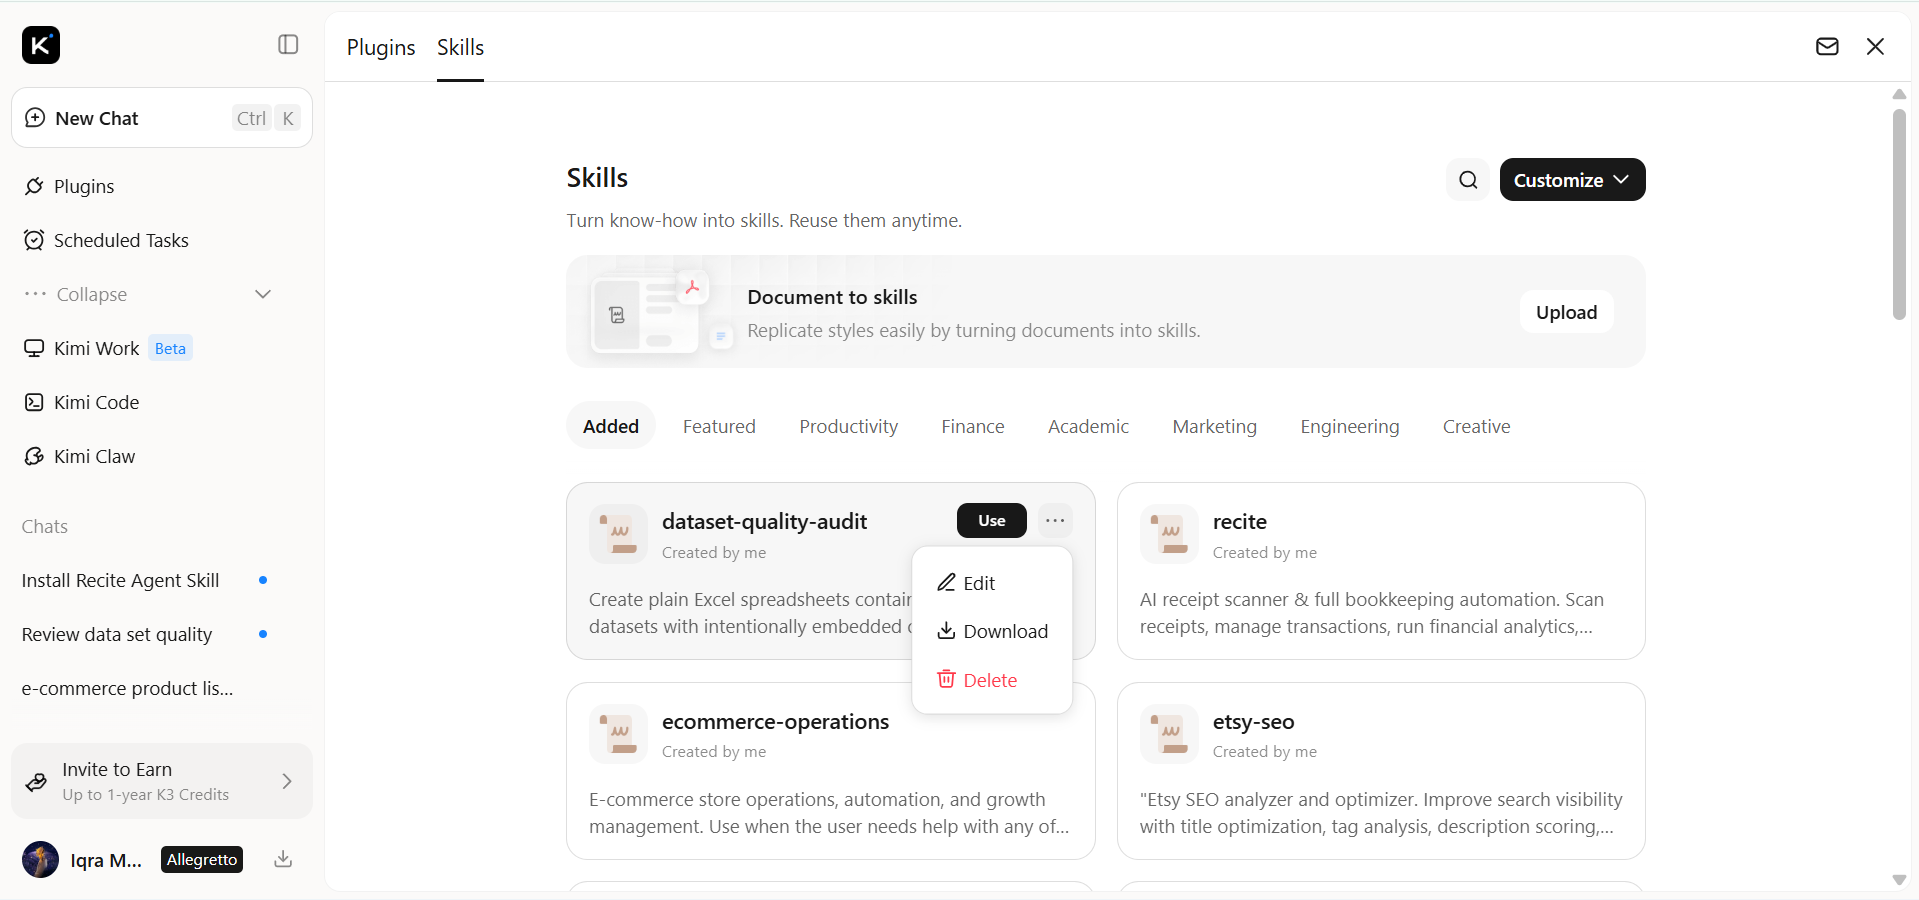
Task: Click the dataset-quality-audit skill icon
Action: point(618,534)
